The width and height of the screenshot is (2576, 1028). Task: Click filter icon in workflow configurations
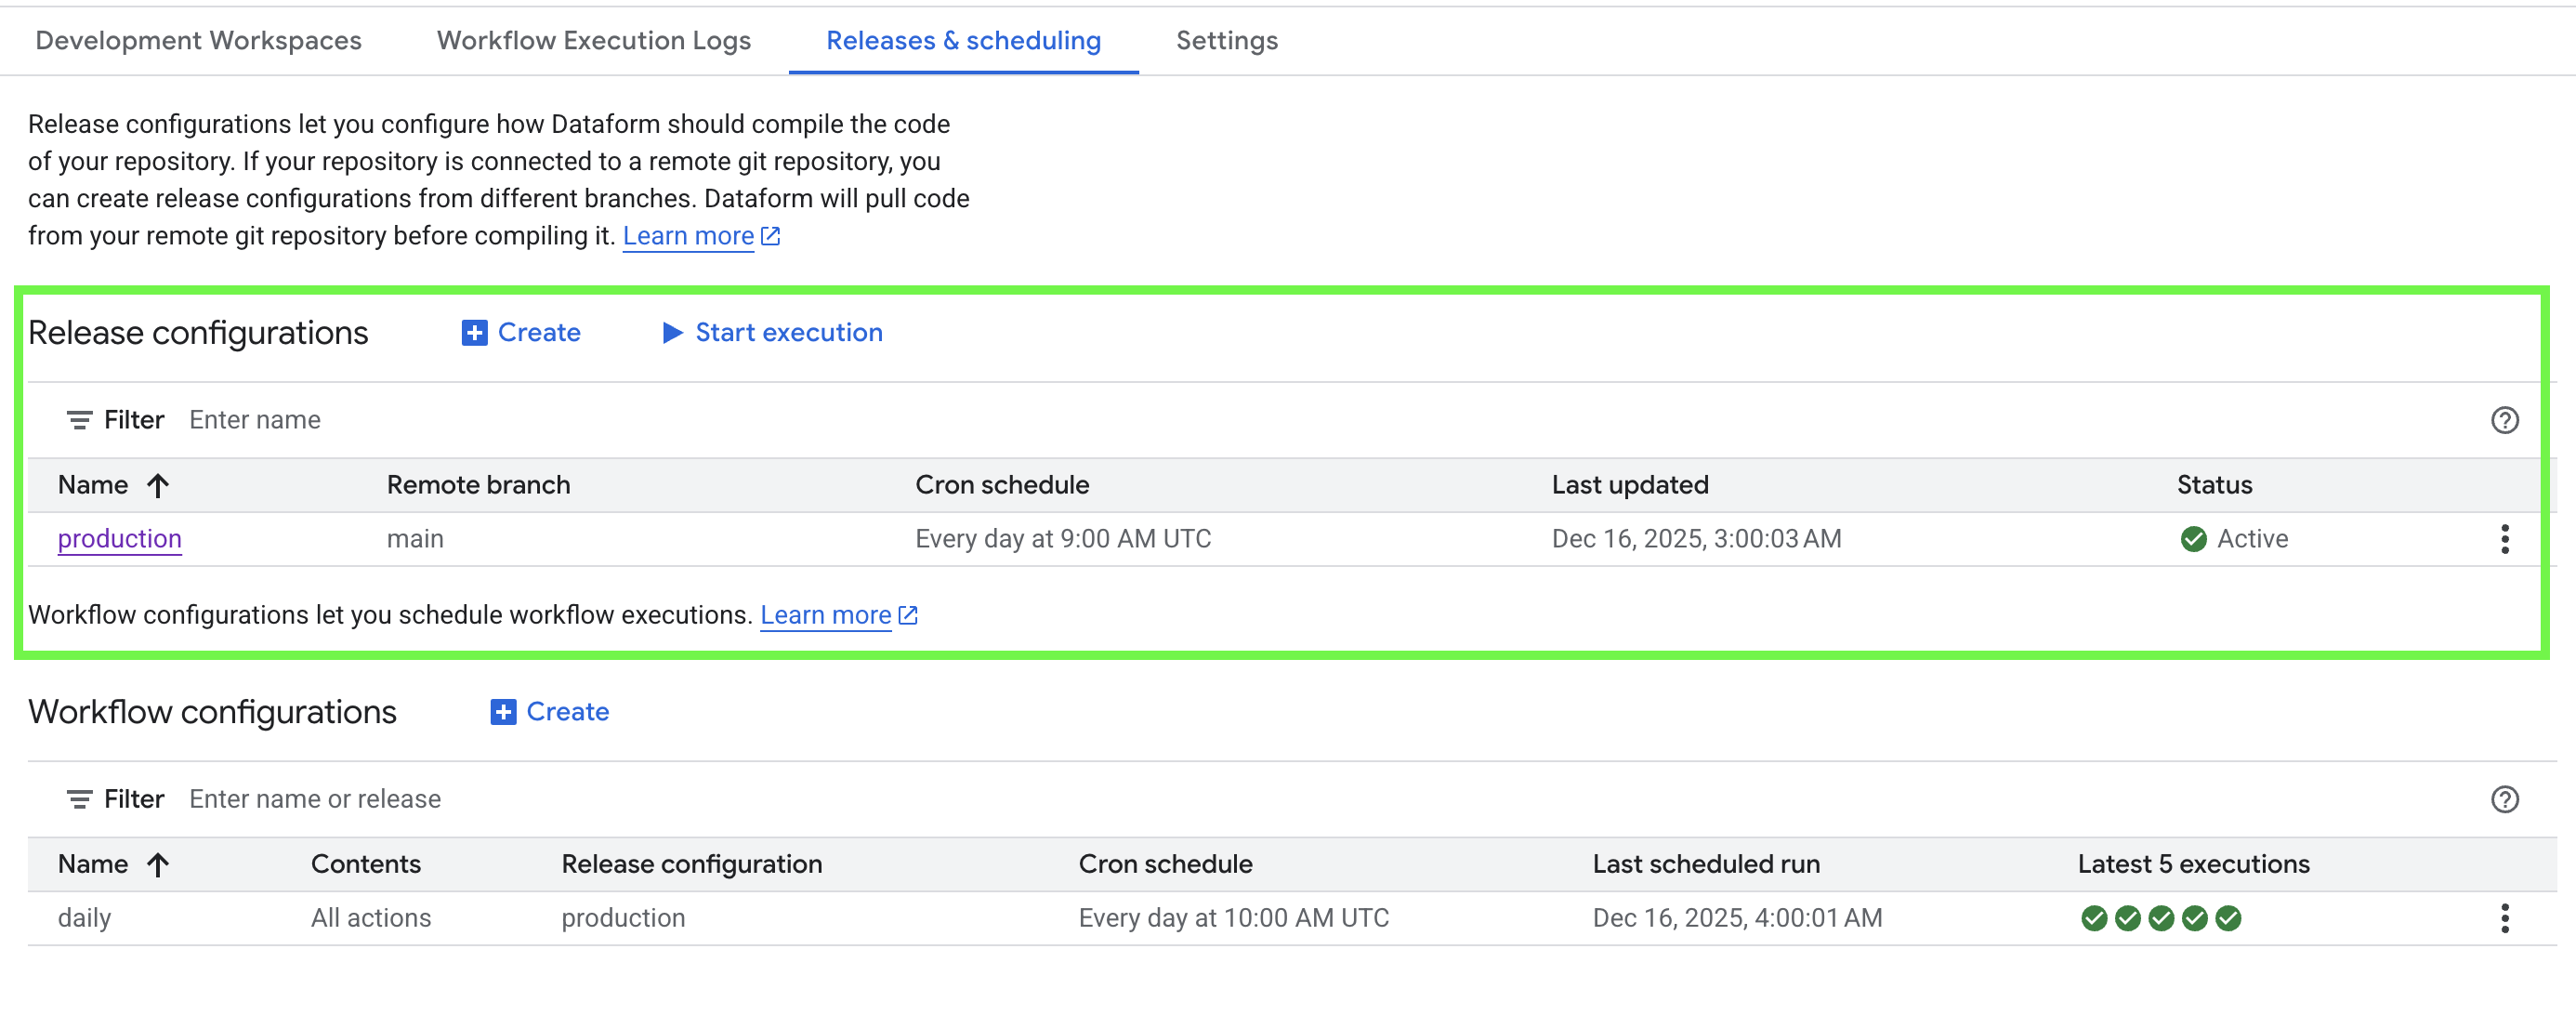[x=79, y=799]
